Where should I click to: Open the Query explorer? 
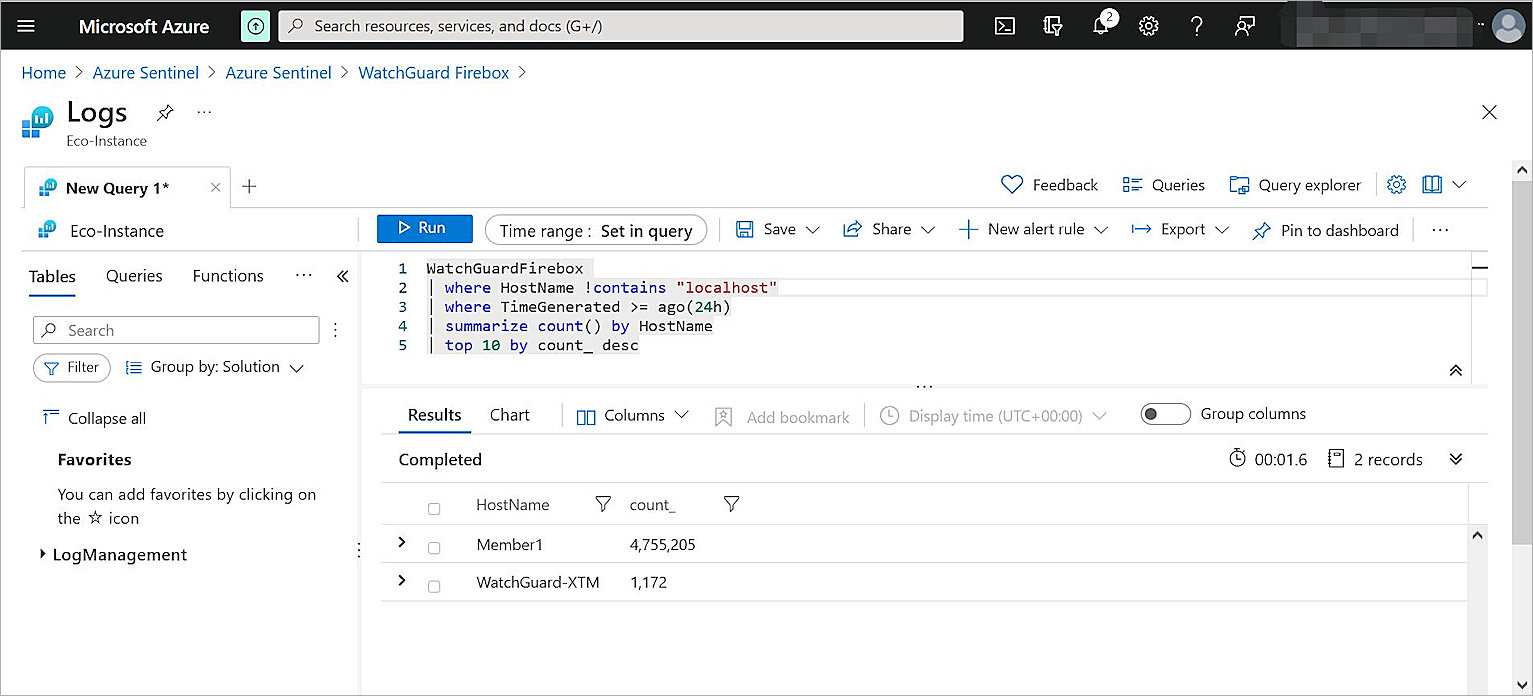[1295, 185]
